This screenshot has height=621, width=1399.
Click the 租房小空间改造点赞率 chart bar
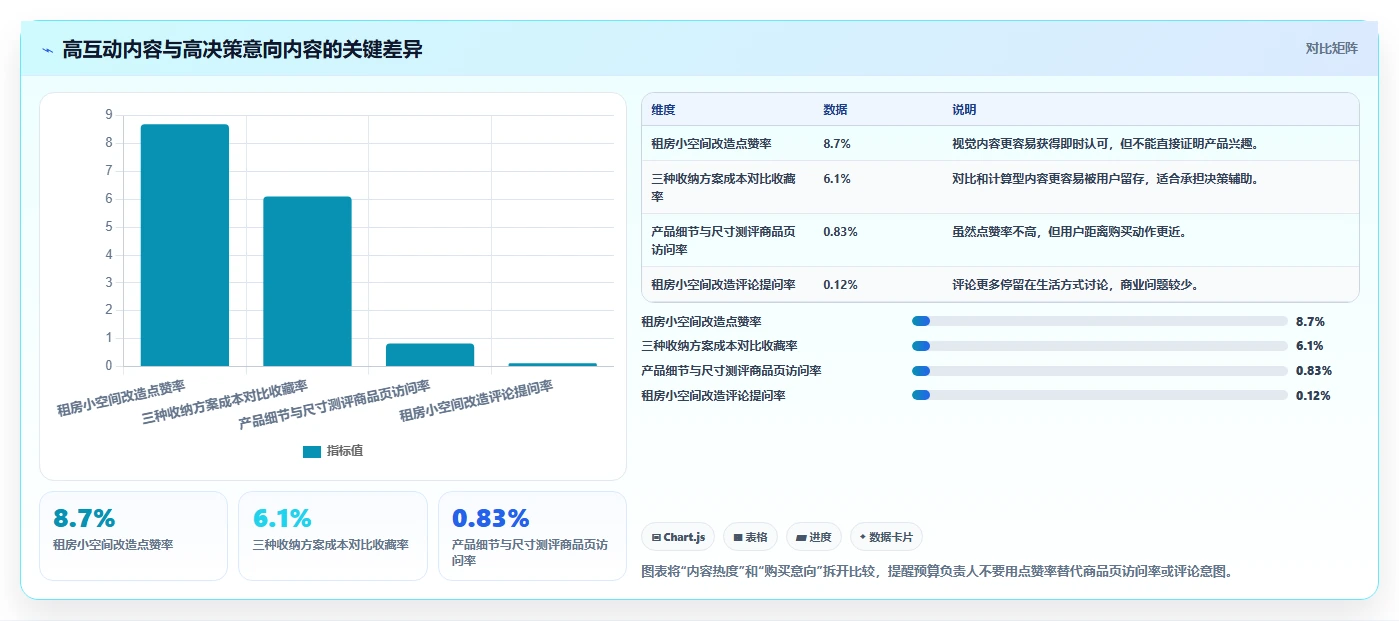click(185, 245)
